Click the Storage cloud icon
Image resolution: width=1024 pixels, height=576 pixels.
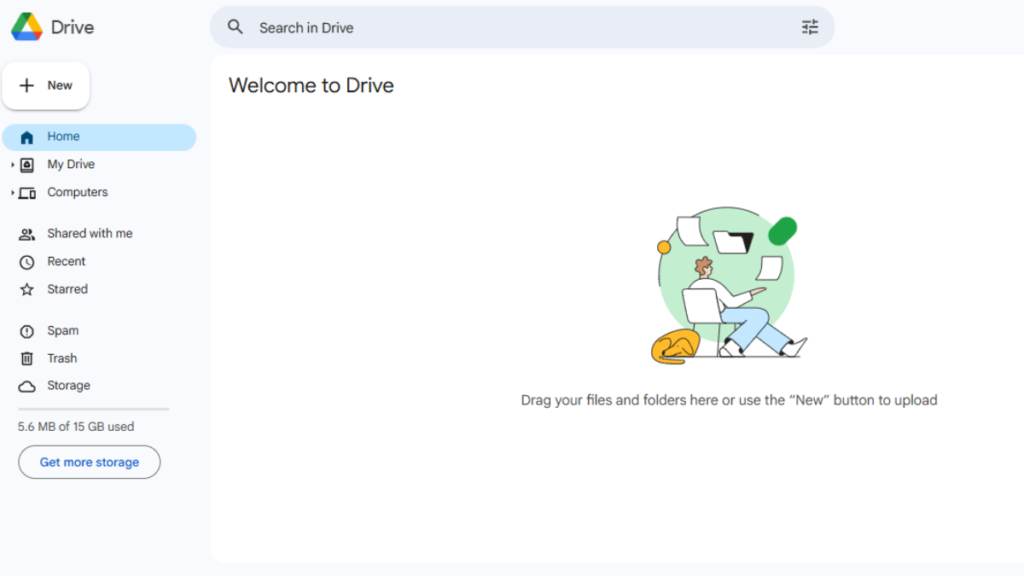pos(28,385)
